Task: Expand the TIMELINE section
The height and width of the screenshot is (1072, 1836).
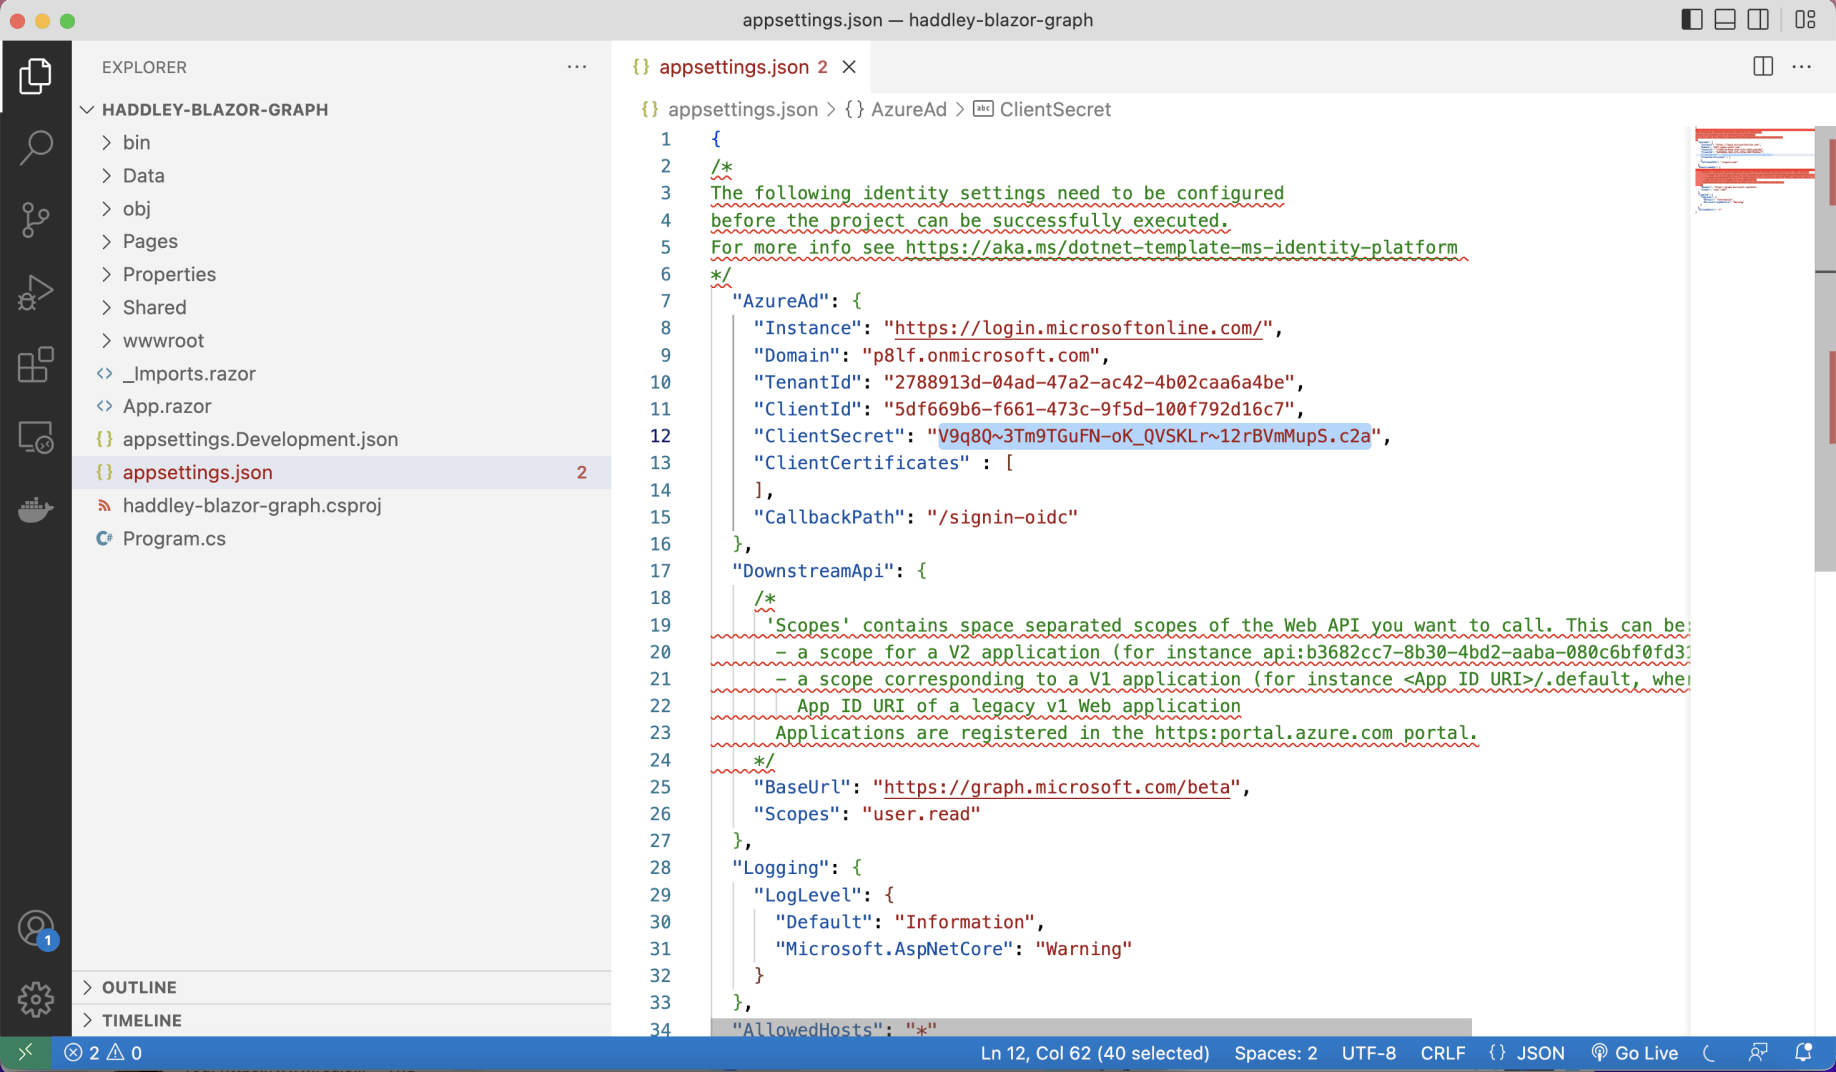Action: tap(143, 1020)
